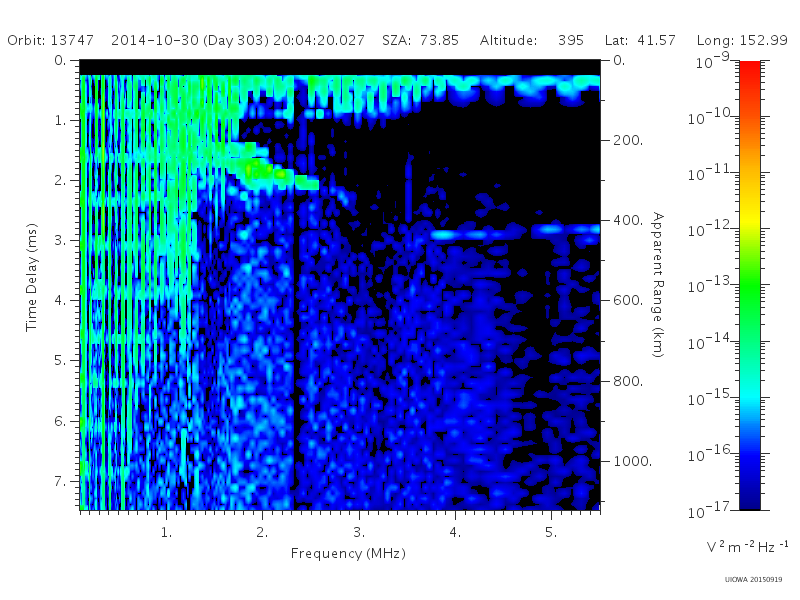
Task: Click the 4. tick on Time Delay axis
Action: (60, 301)
